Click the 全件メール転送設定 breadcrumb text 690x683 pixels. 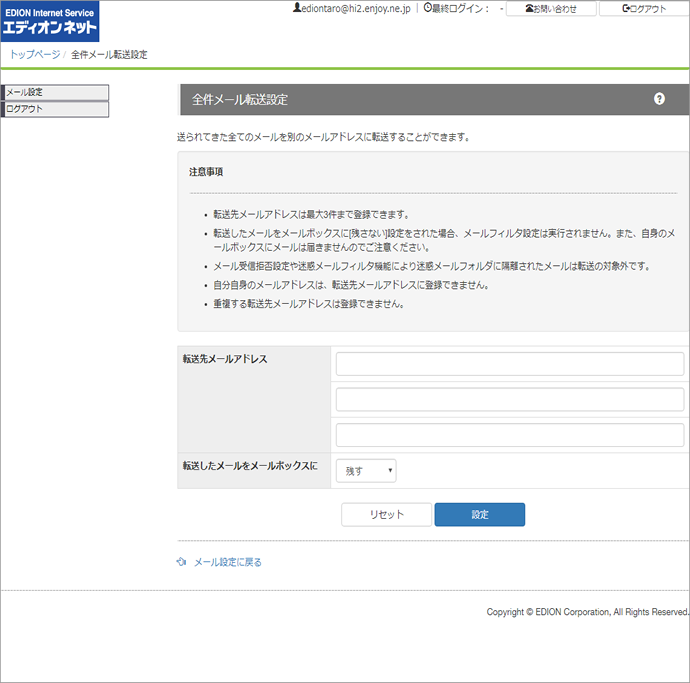click(x=109, y=55)
